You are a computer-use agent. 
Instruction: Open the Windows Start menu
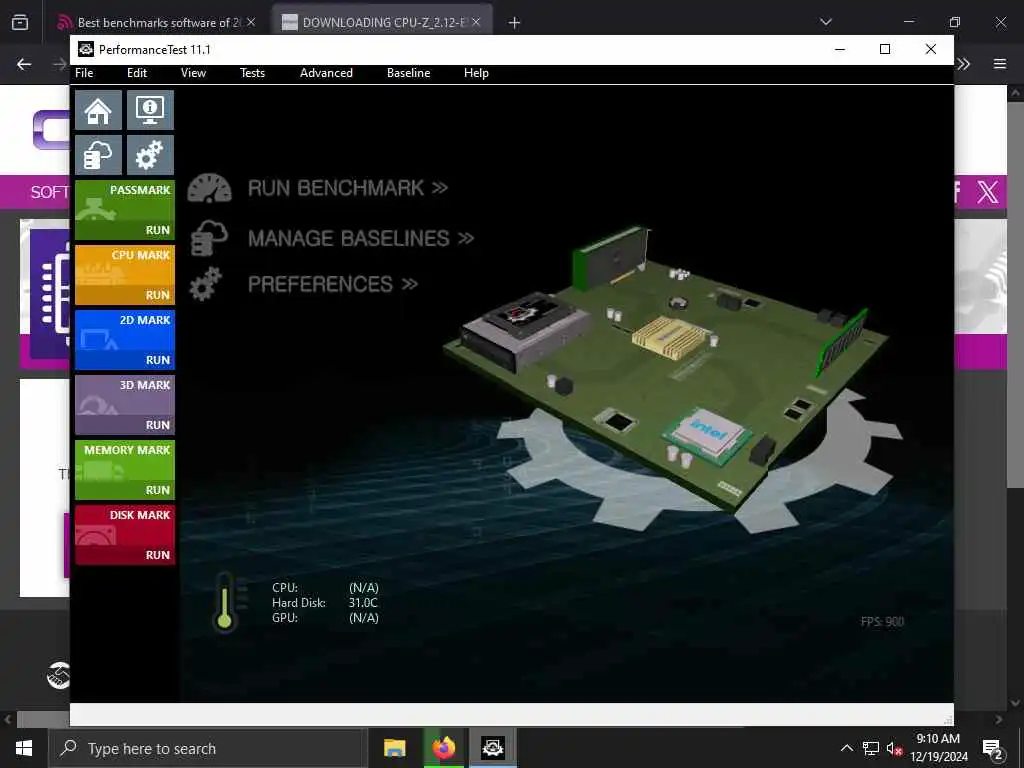point(24,748)
